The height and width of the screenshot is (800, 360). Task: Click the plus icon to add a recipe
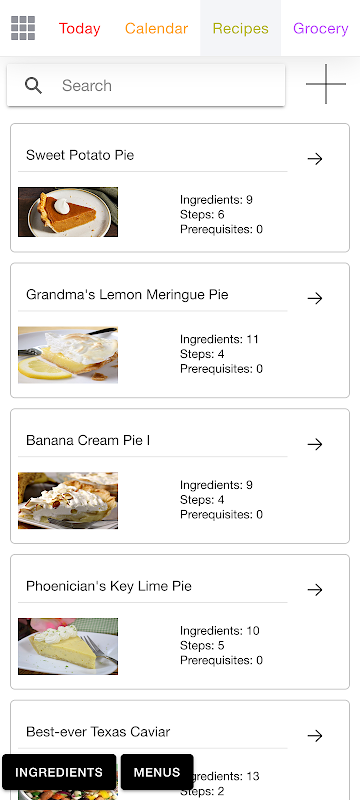[x=326, y=84]
